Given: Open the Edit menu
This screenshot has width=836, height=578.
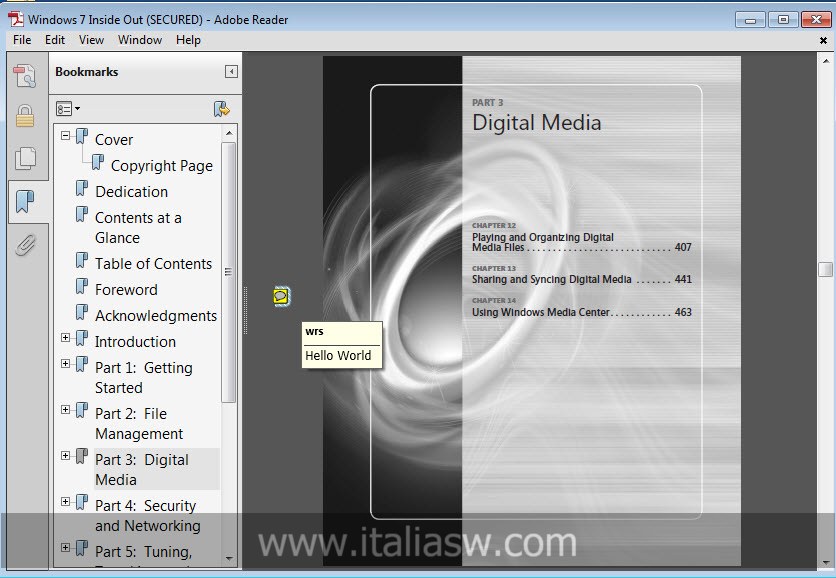Looking at the screenshot, I should (x=55, y=40).
